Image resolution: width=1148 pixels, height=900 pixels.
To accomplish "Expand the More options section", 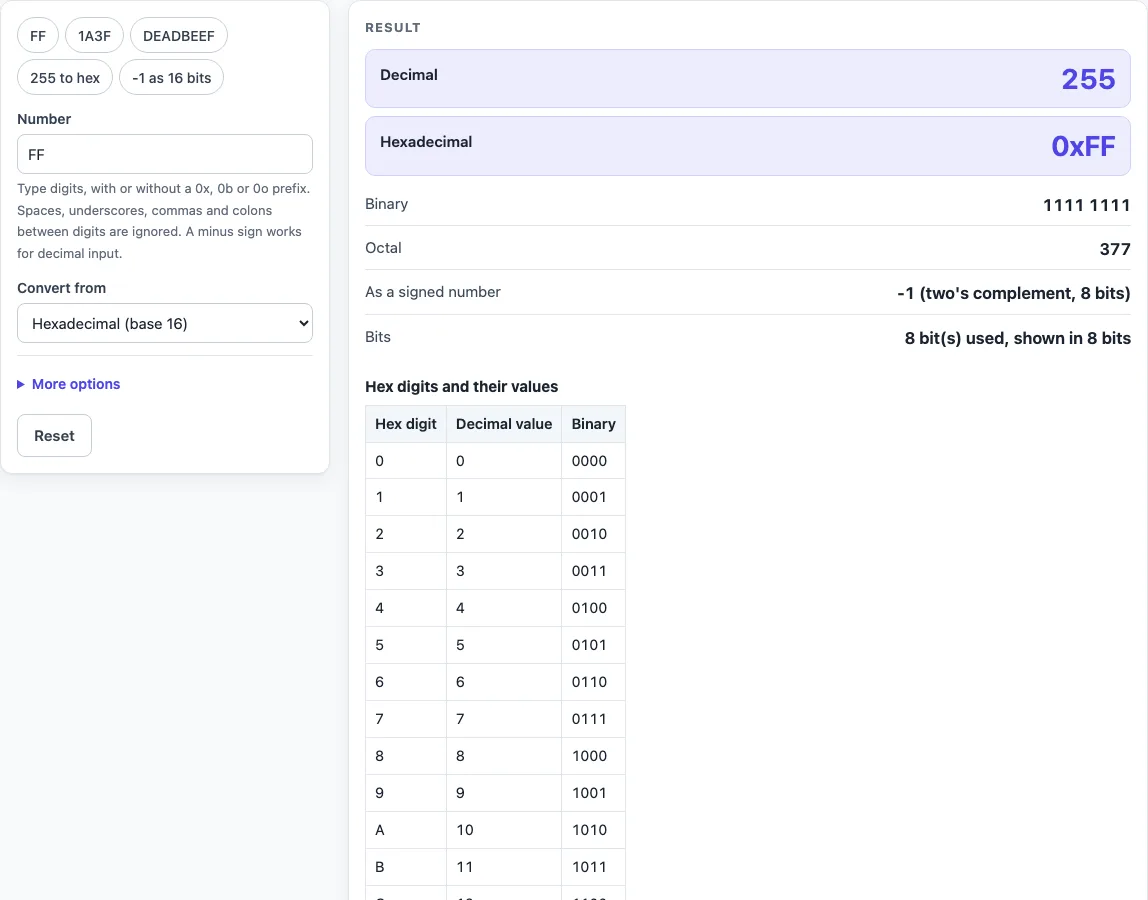I will [x=69, y=384].
